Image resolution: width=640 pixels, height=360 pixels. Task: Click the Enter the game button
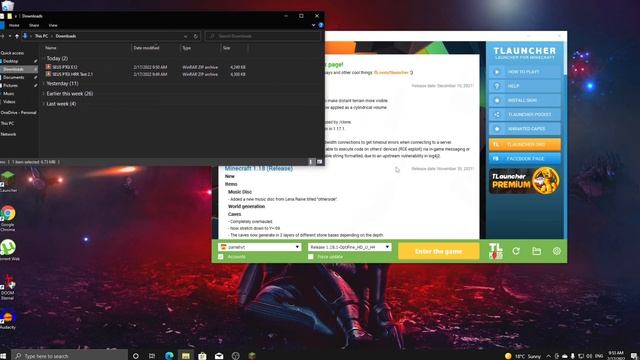click(438, 251)
